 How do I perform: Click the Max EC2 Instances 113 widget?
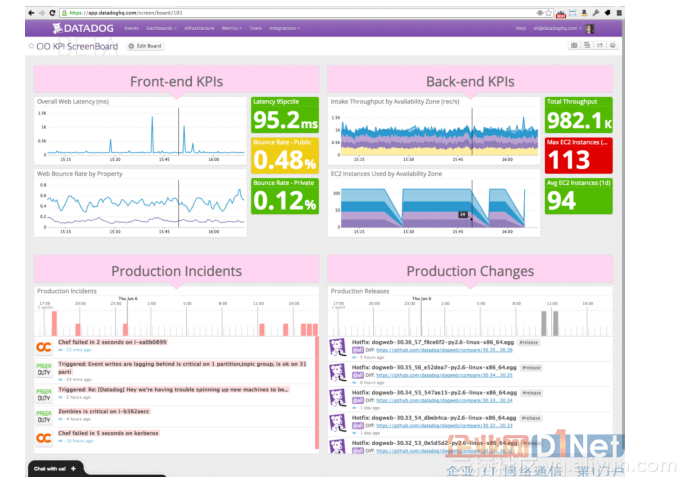coord(579,155)
